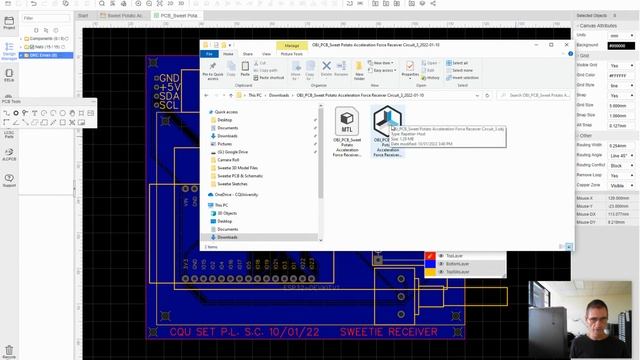Switch to 3D view in toolbar
This screenshot has width=640, height=360.
[181, 4]
